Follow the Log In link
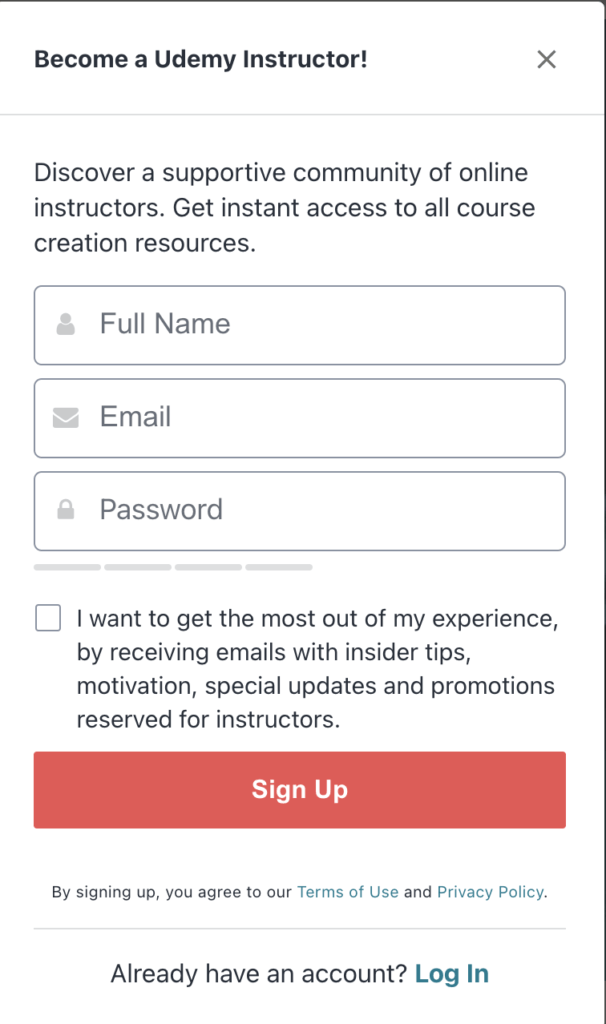The height and width of the screenshot is (1024, 606). coord(452,973)
